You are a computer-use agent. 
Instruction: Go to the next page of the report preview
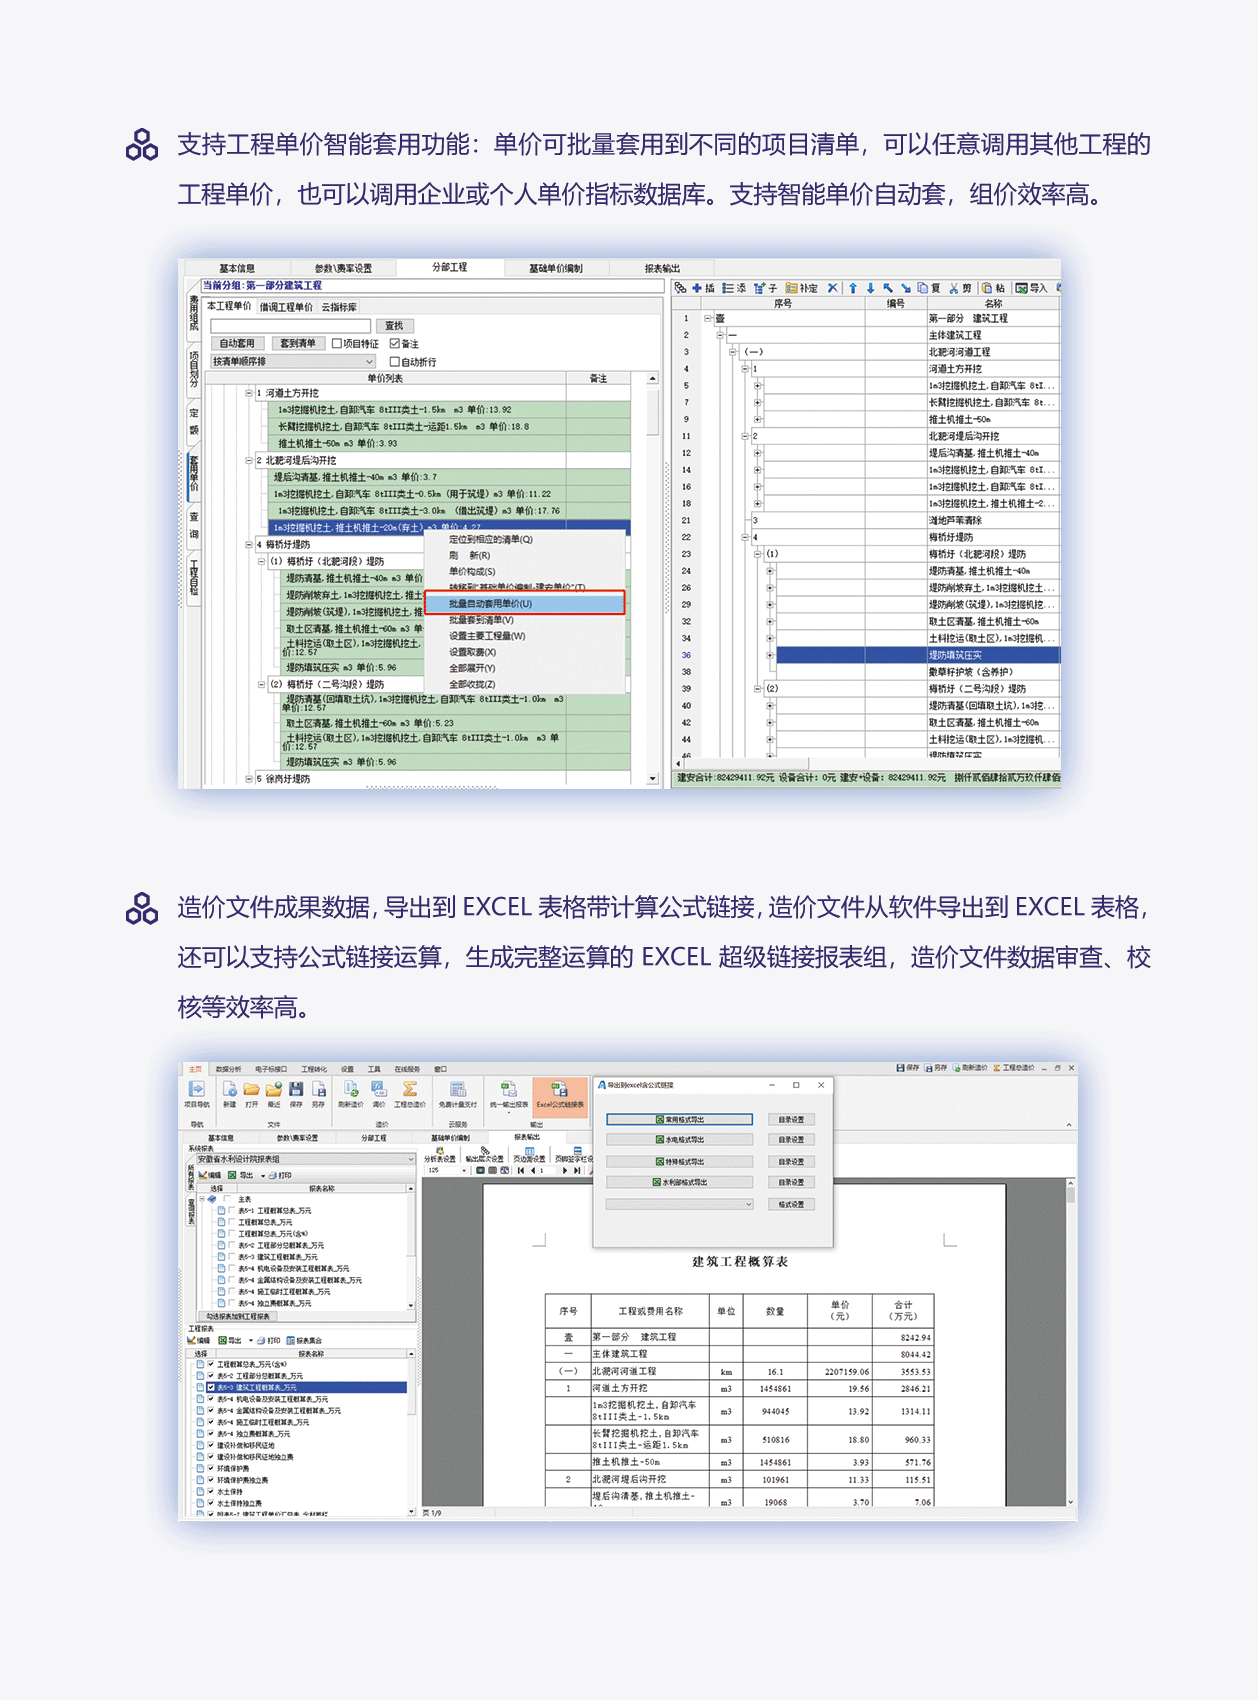565,1170
